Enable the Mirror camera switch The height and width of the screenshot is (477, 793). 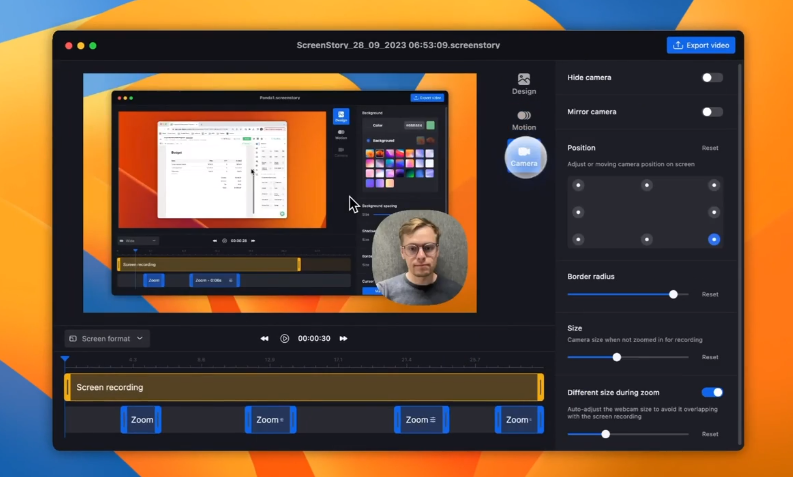[x=712, y=112]
